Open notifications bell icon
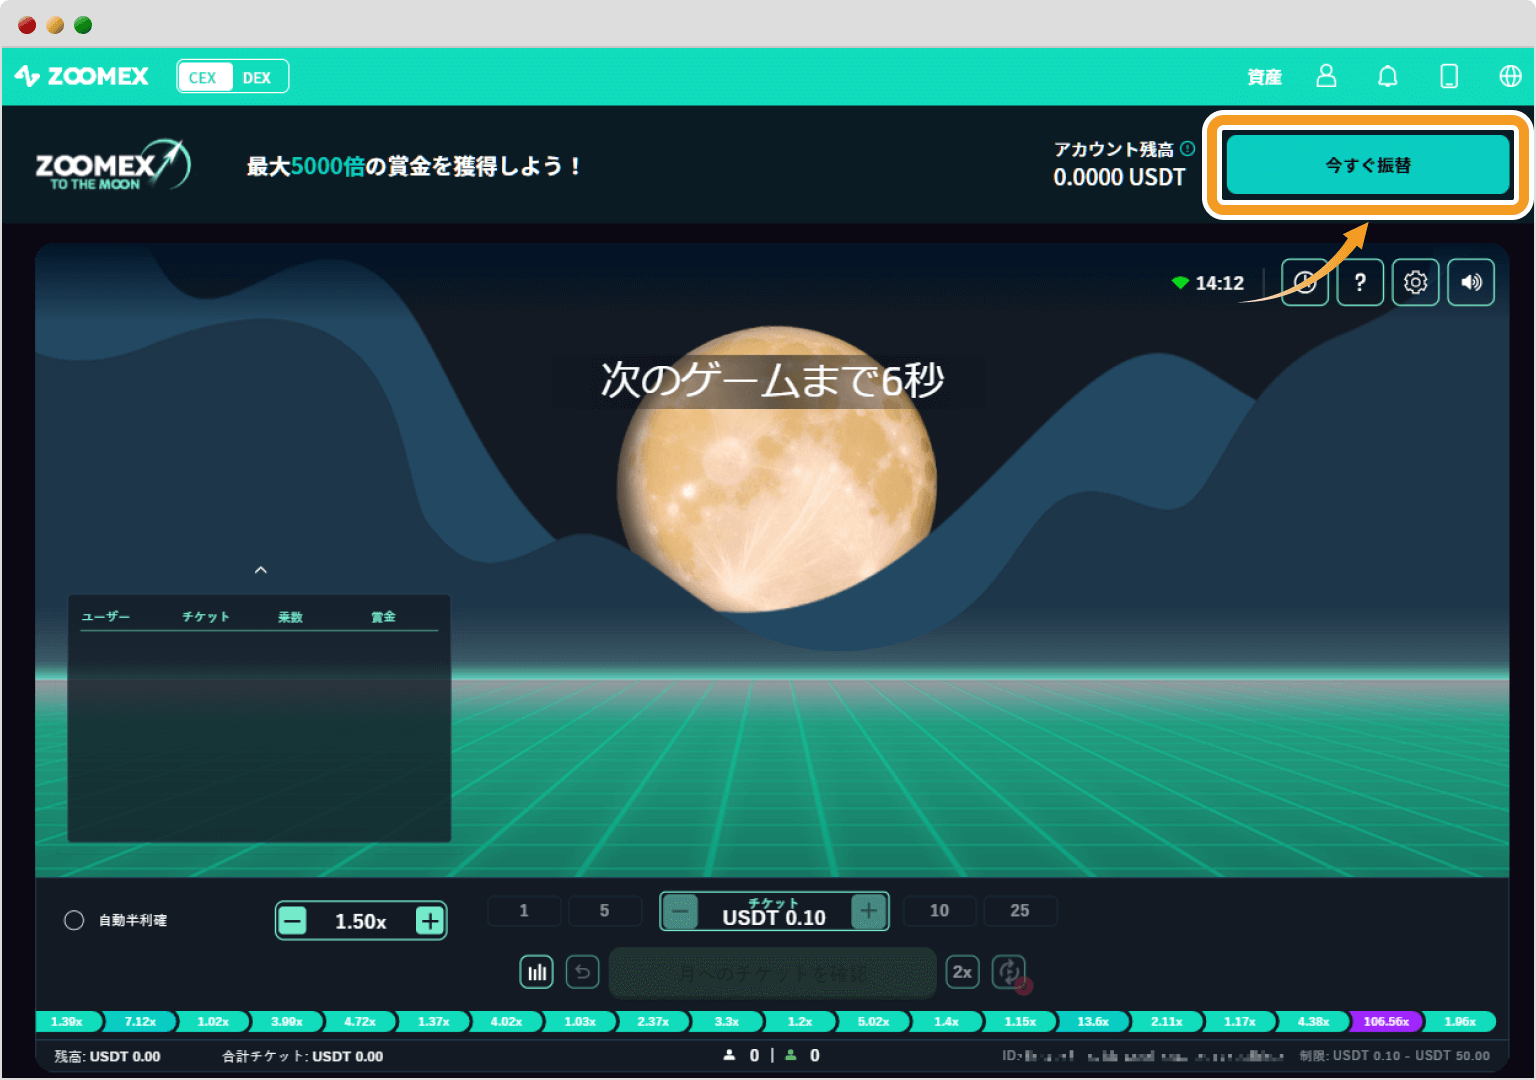 1388,76
